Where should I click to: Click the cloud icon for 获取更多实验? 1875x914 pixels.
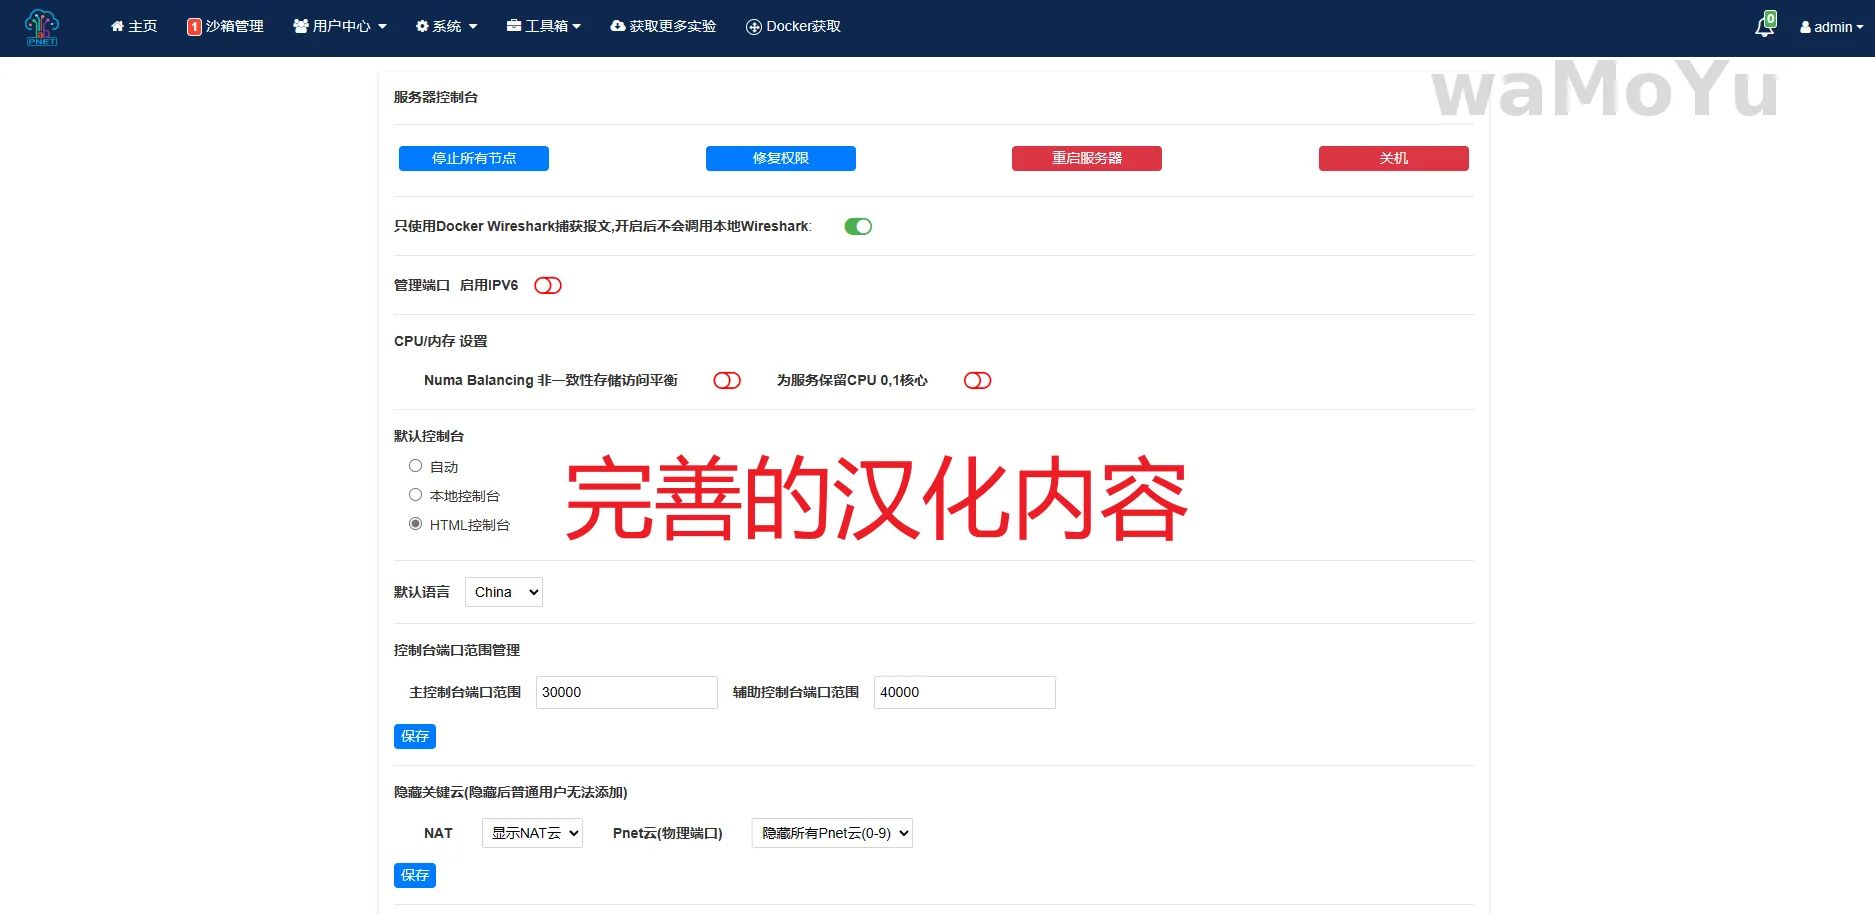[618, 26]
